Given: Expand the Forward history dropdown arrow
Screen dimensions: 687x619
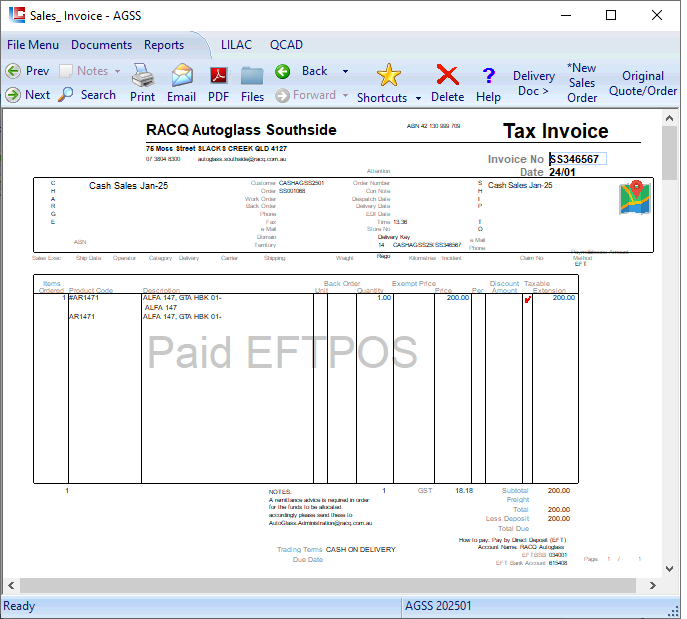Looking at the screenshot, I should point(345,95).
